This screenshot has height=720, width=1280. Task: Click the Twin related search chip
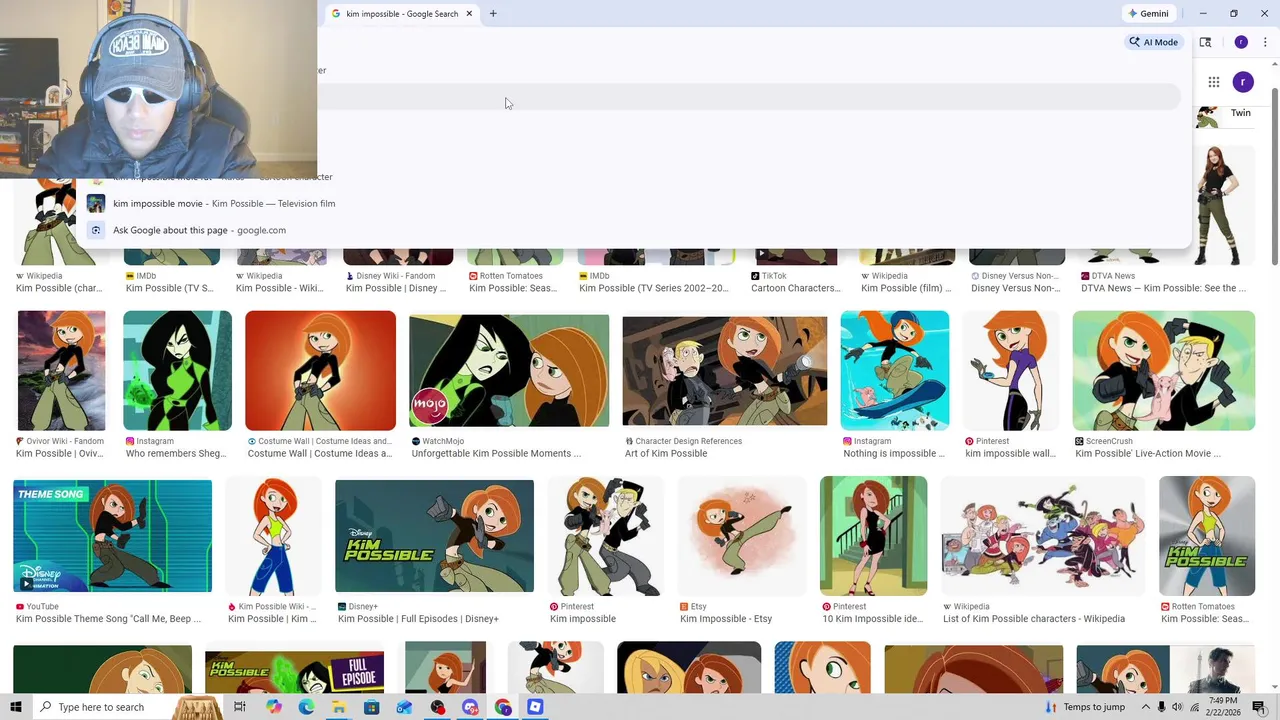pyautogui.click(x=1226, y=113)
